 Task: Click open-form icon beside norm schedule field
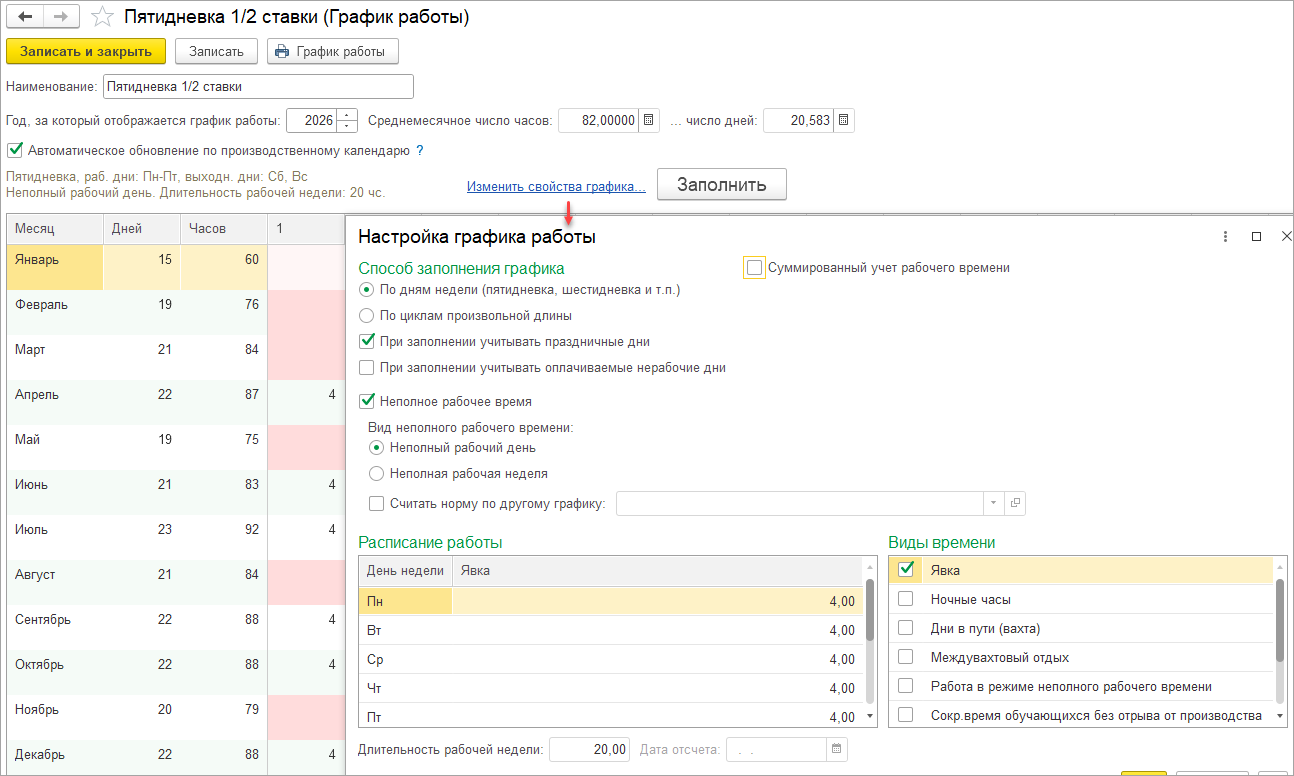pyautogui.click(x=1015, y=503)
